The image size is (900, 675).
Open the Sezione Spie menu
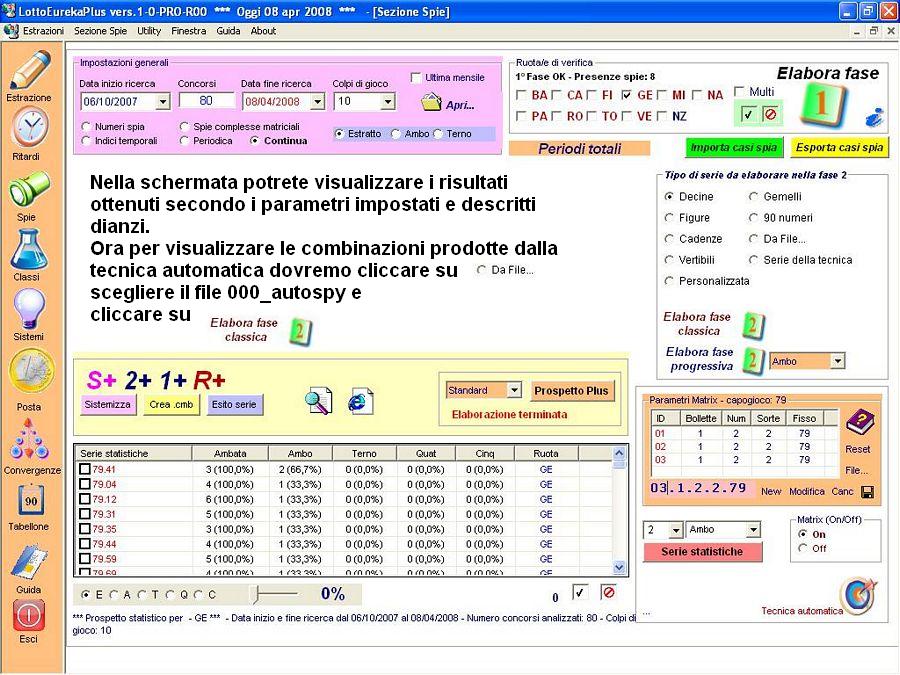(100, 31)
